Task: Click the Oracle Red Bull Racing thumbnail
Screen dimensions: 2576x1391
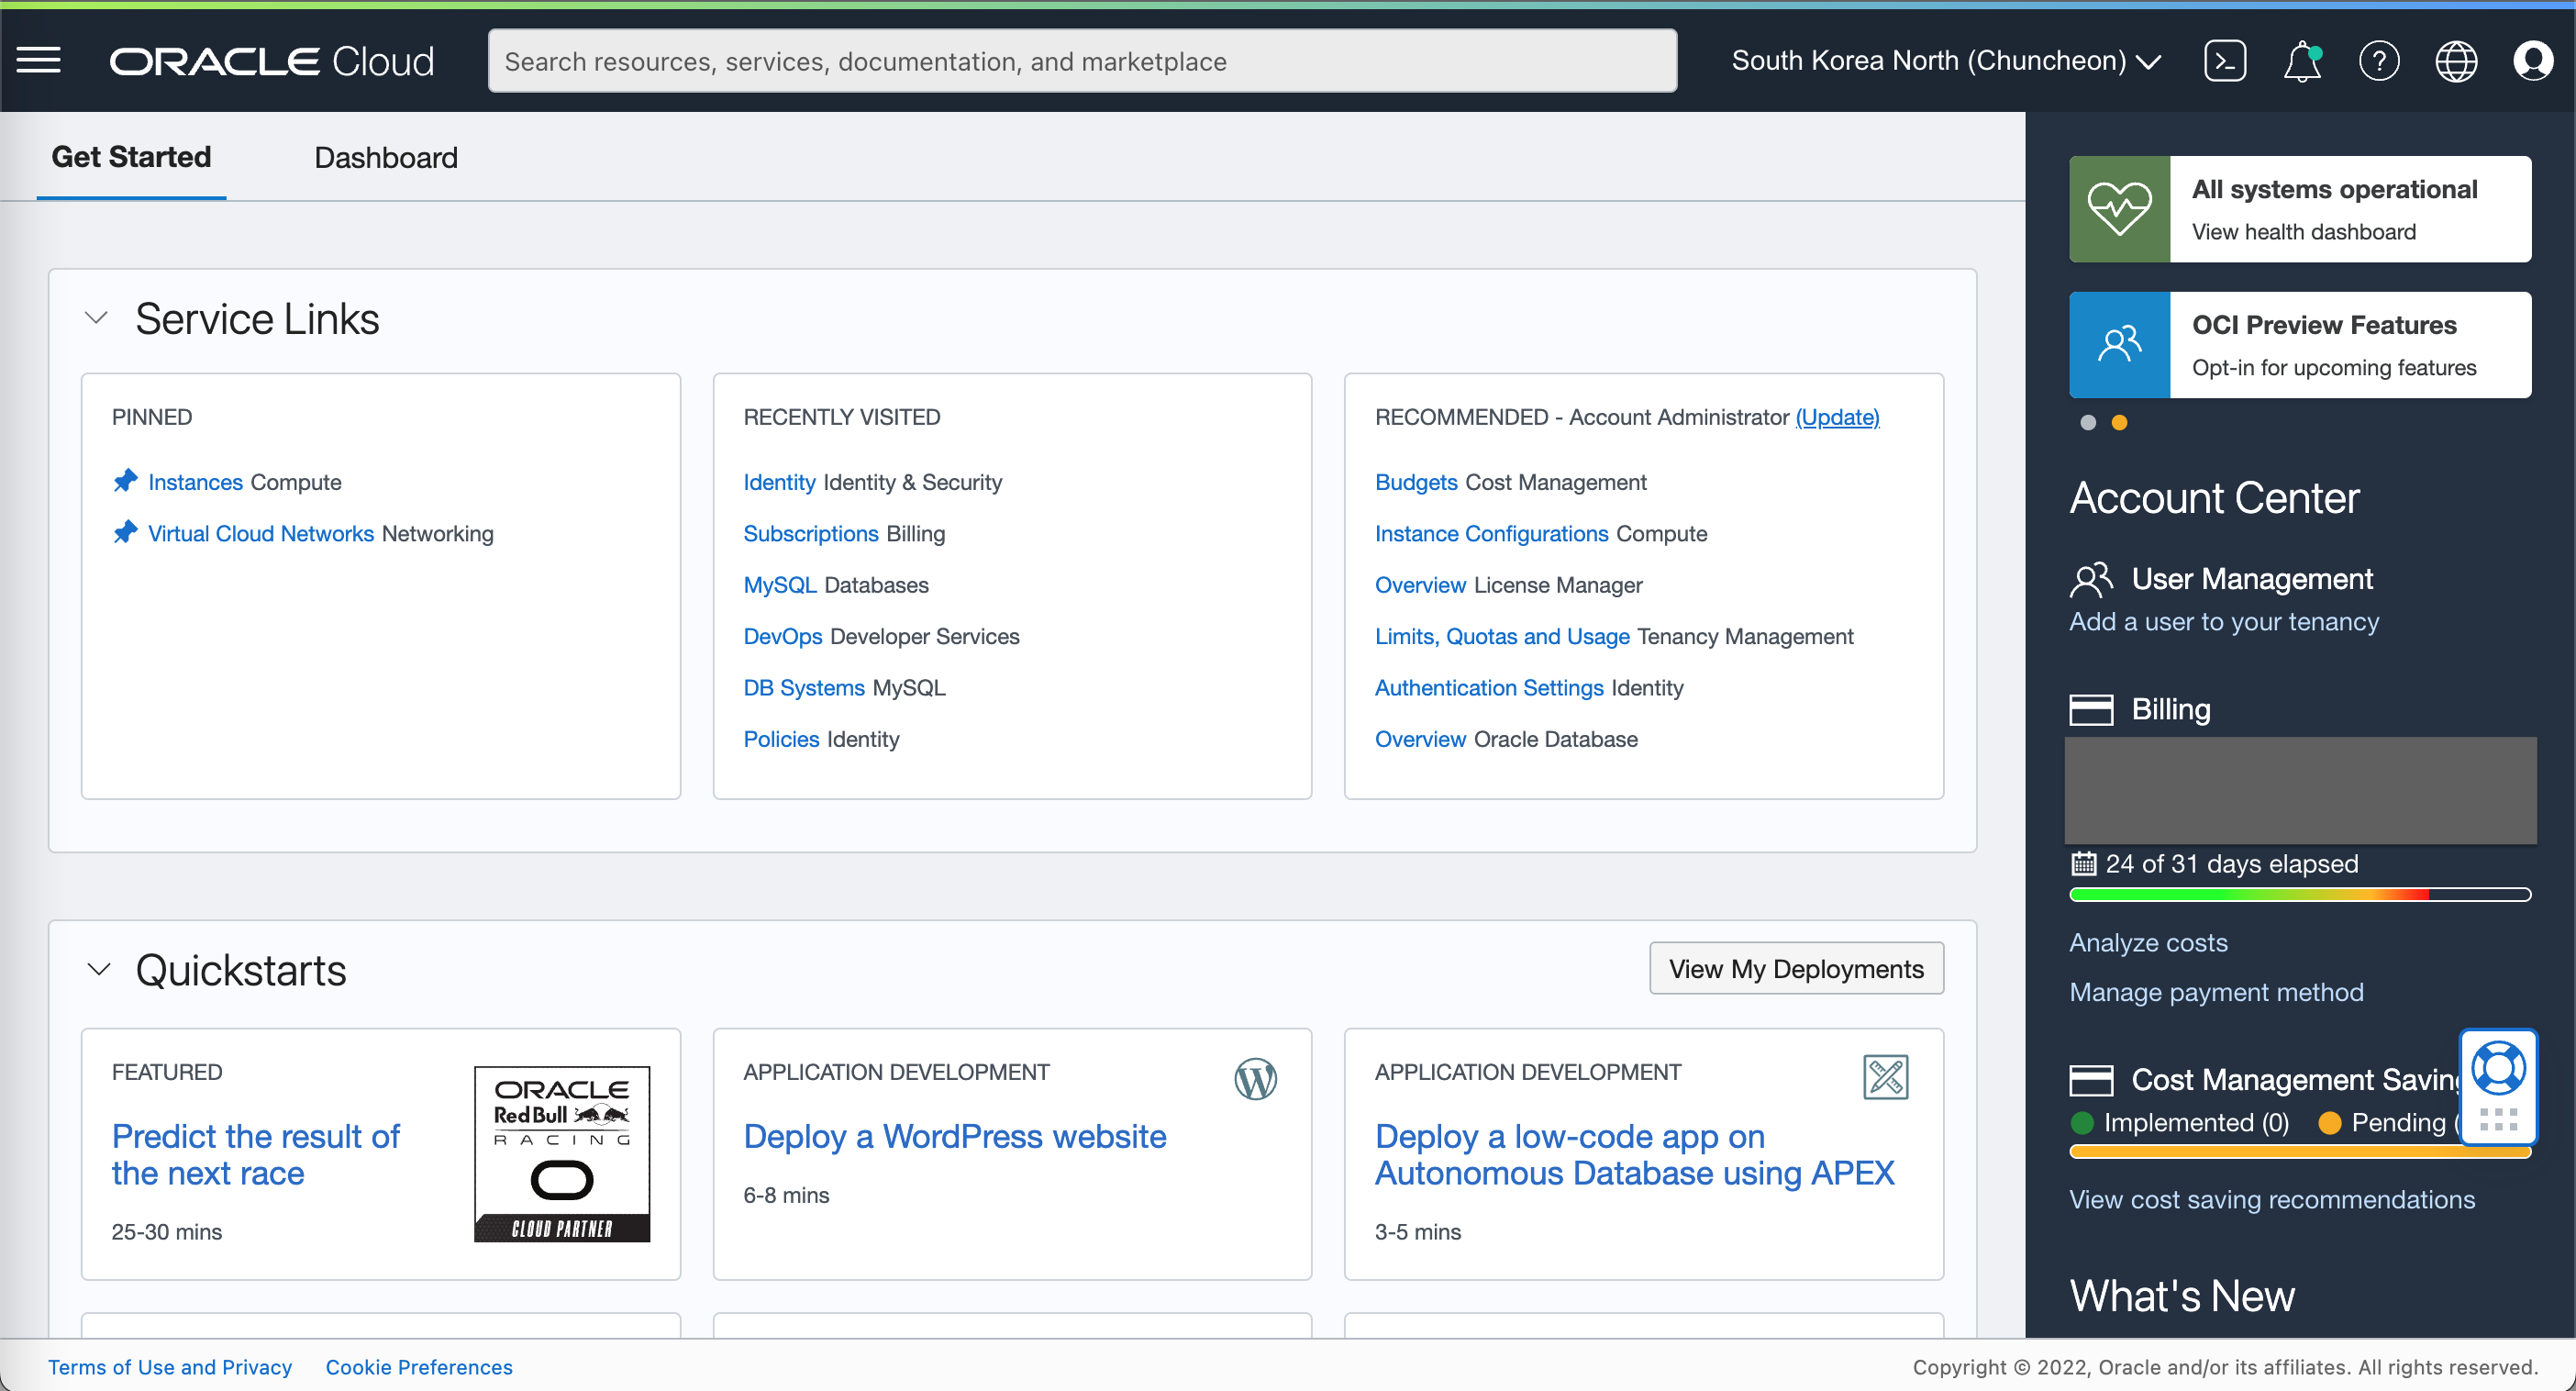Action: [x=562, y=1154]
